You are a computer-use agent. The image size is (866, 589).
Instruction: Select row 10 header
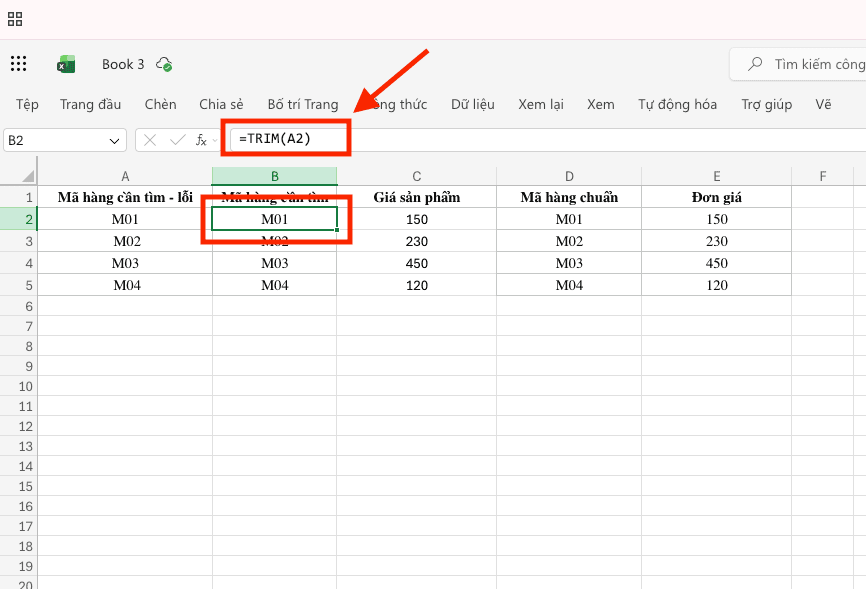[19, 386]
